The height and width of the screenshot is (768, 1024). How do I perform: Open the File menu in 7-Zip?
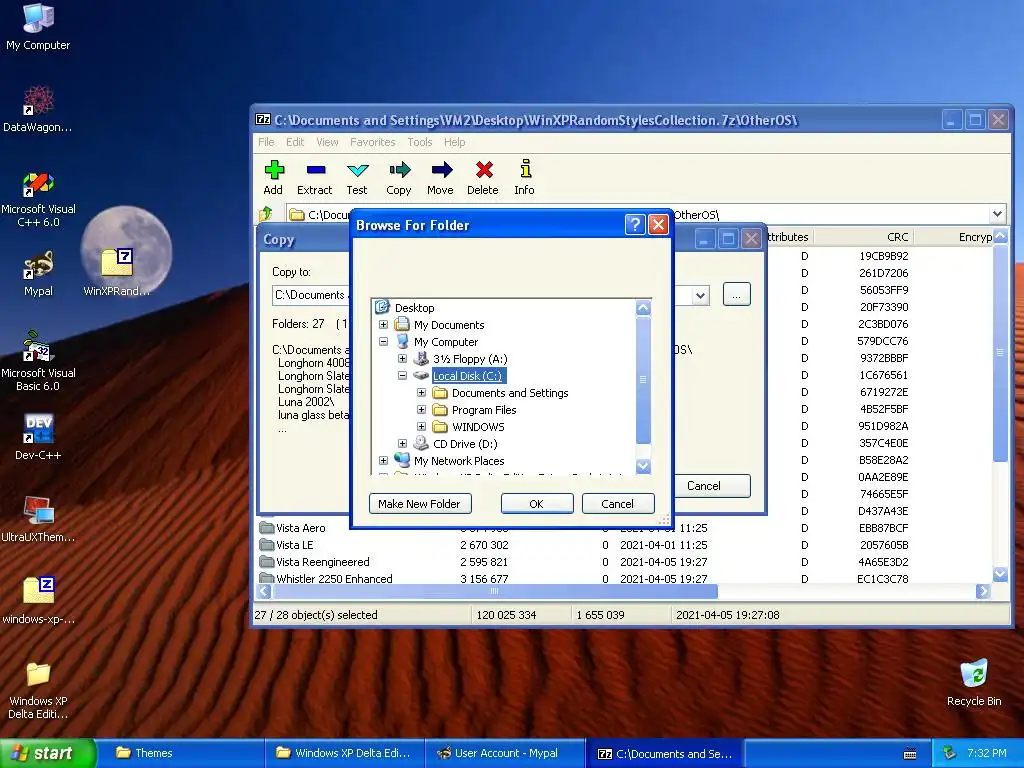click(x=266, y=142)
